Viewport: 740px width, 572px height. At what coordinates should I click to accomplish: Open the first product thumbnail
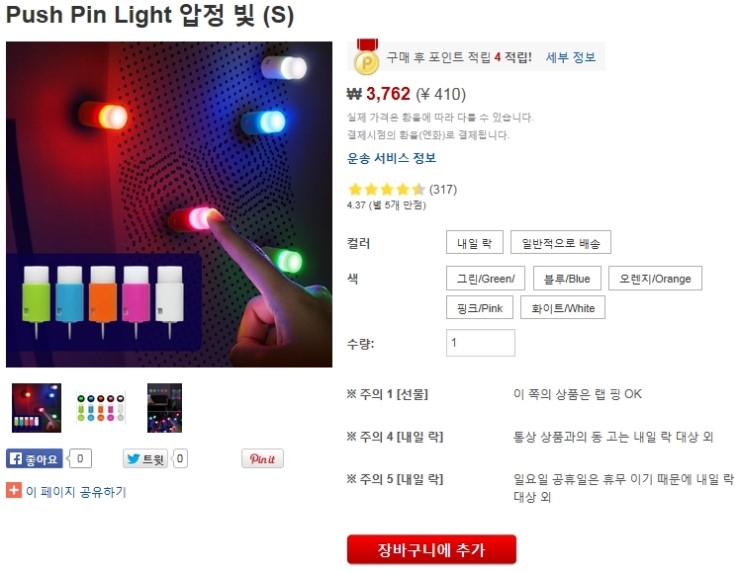pos(36,408)
